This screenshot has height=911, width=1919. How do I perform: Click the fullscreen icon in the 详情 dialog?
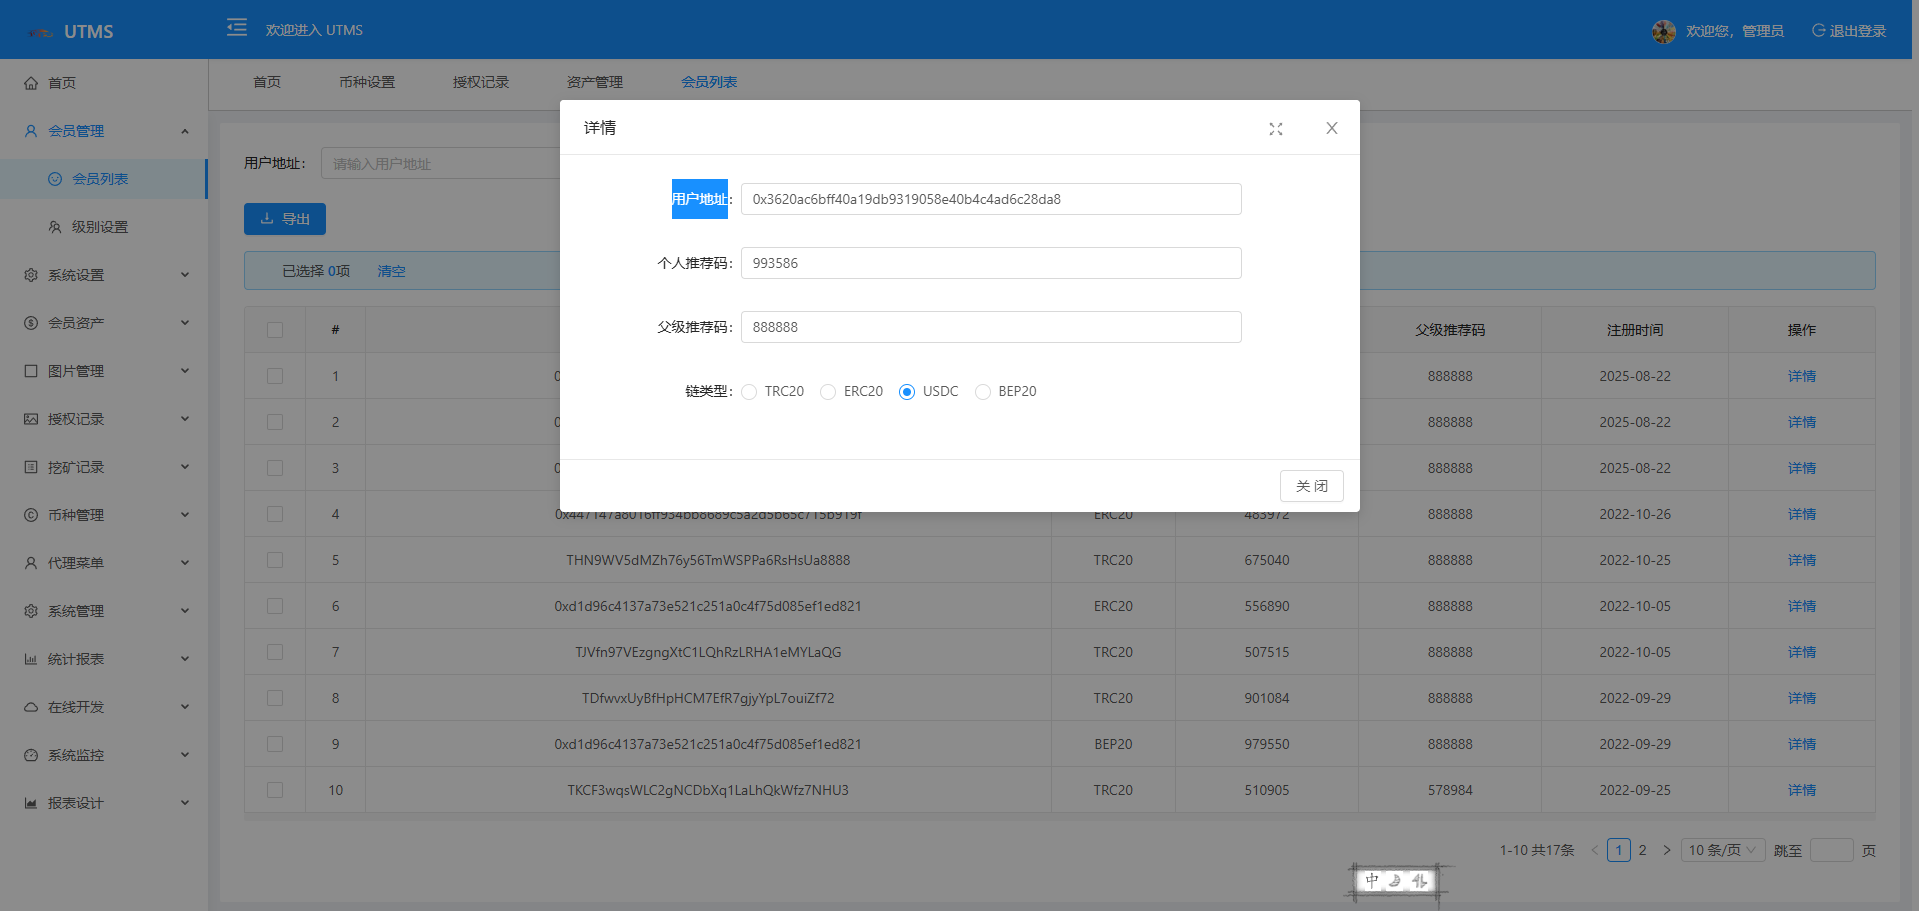tap(1276, 129)
